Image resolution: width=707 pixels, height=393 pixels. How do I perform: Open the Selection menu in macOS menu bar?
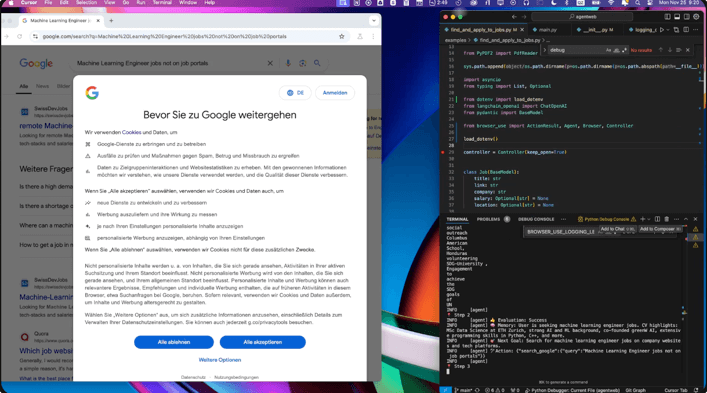coord(86,3)
